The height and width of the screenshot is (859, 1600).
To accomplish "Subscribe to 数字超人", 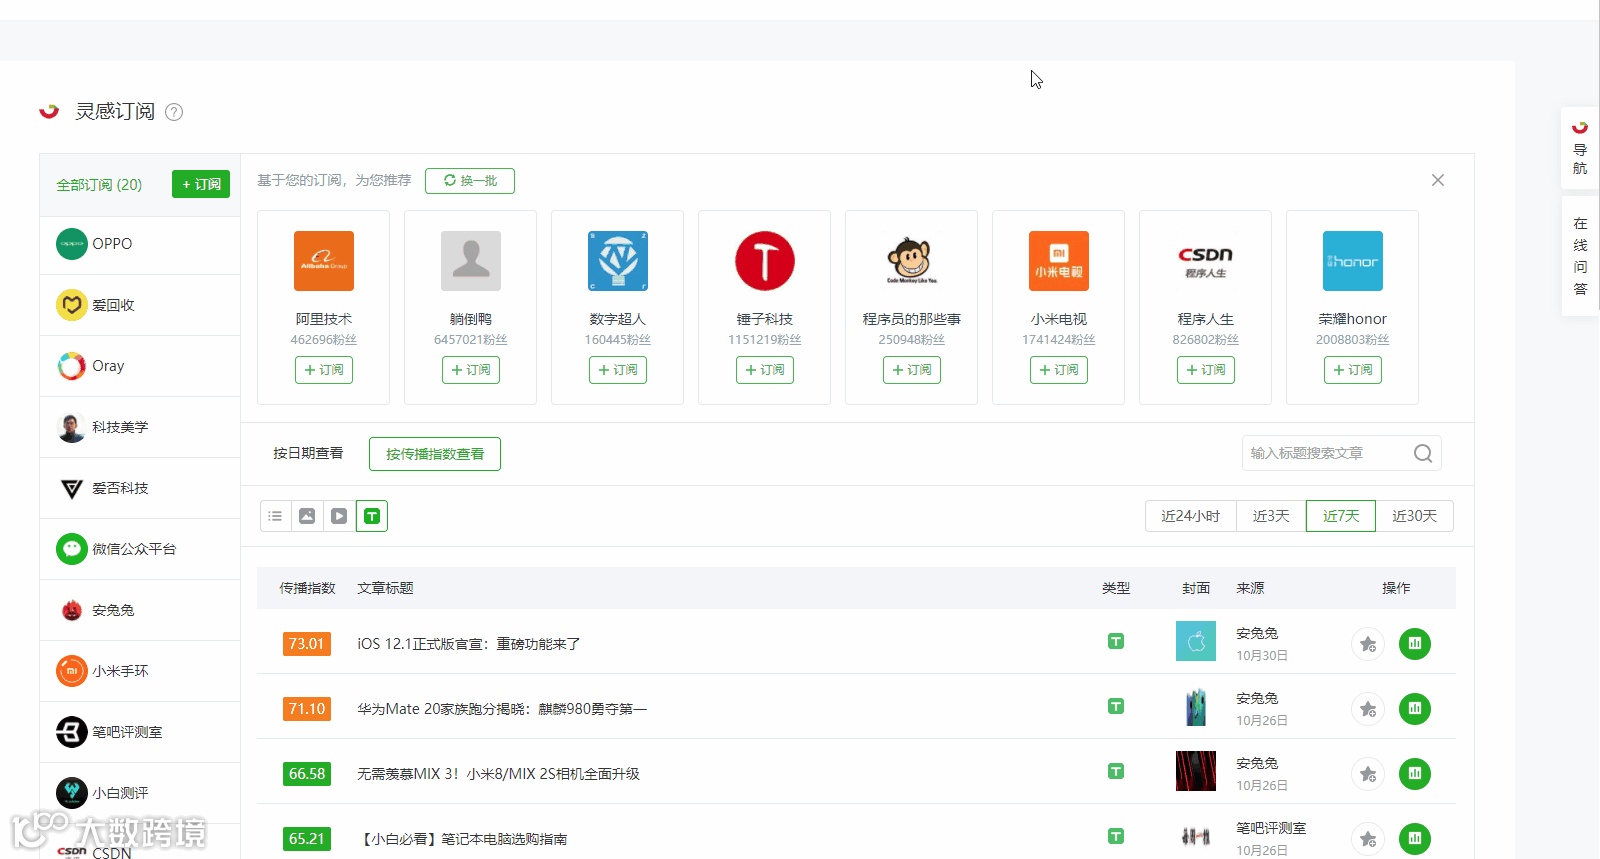I will click(618, 370).
